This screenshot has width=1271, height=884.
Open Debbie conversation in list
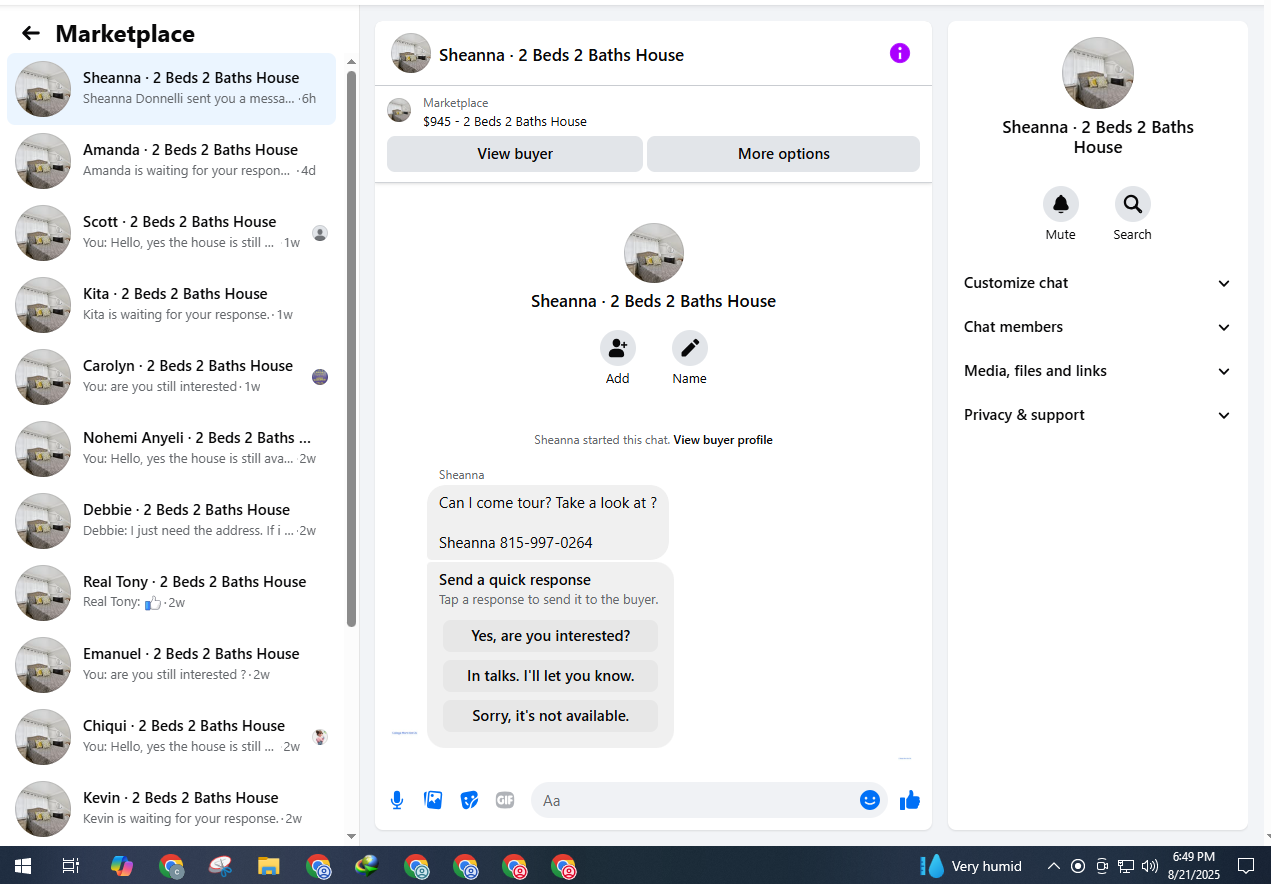(x=172, y=521)
